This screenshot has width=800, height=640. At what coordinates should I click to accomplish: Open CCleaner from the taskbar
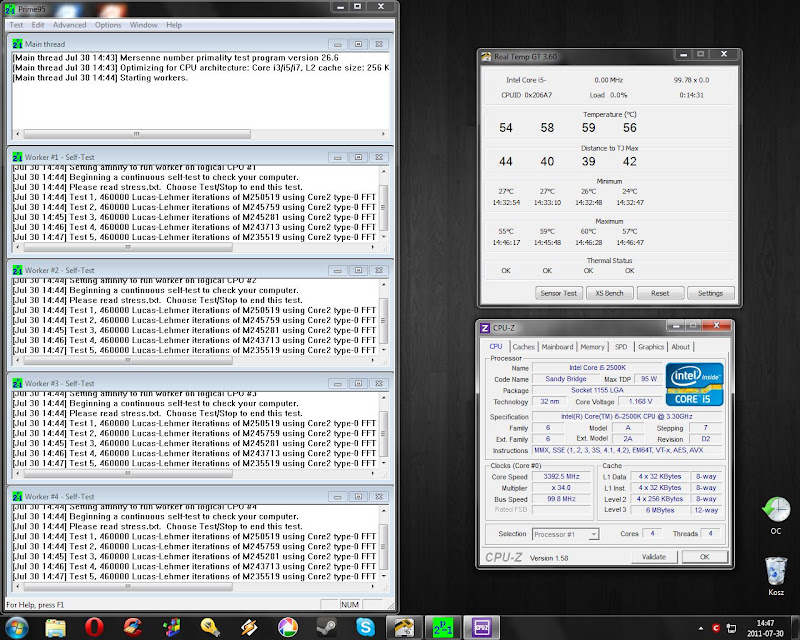click(133, 627)
